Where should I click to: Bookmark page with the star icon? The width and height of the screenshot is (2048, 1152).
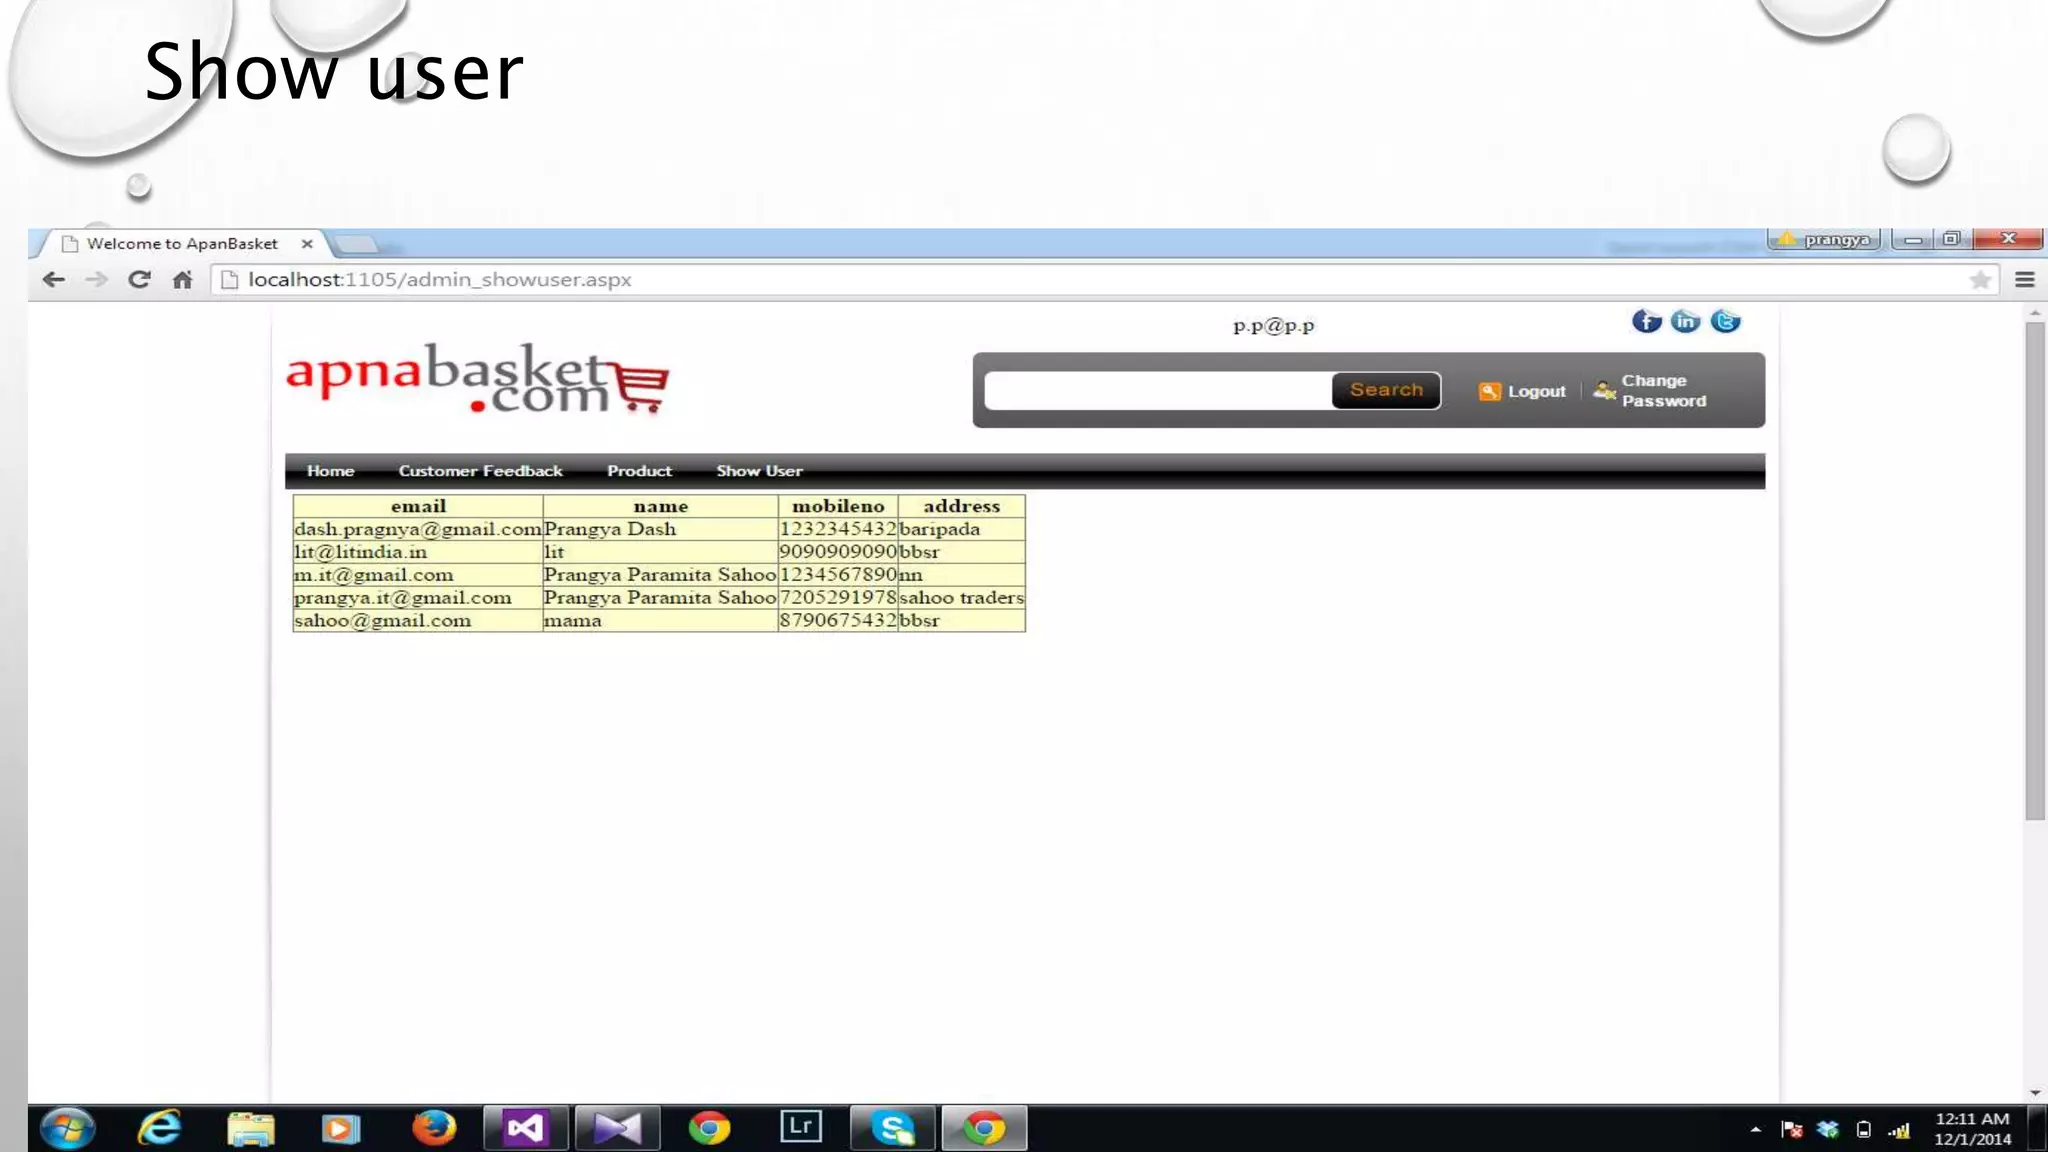[x=1980, y=280]
